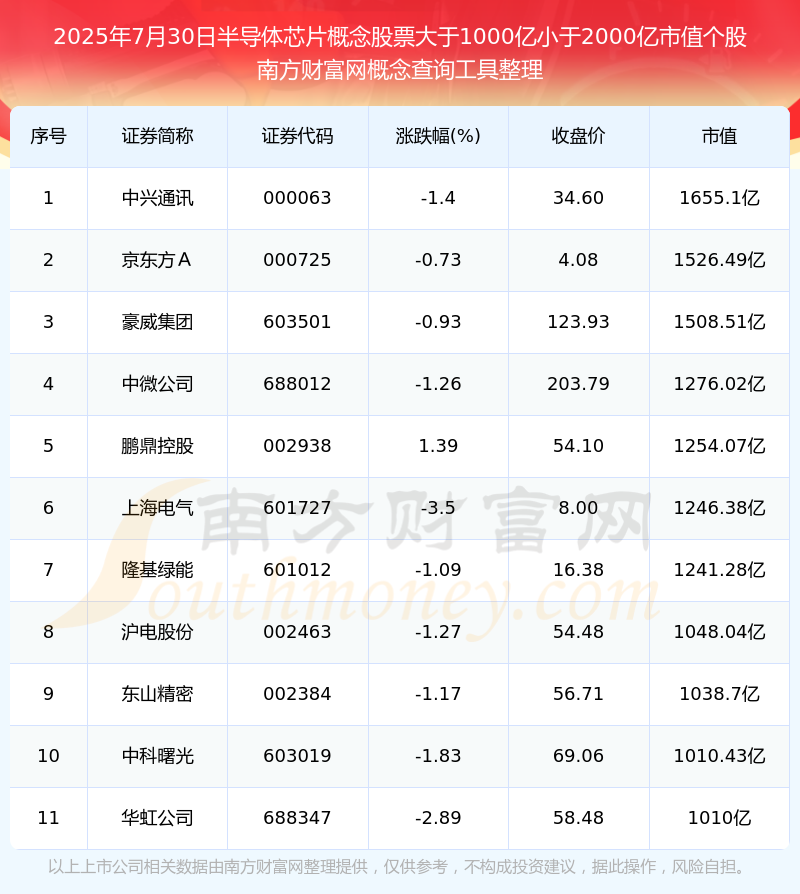Click stock code 688012
This screenshot has height=894, width=800.
click(x=297, y=384)
